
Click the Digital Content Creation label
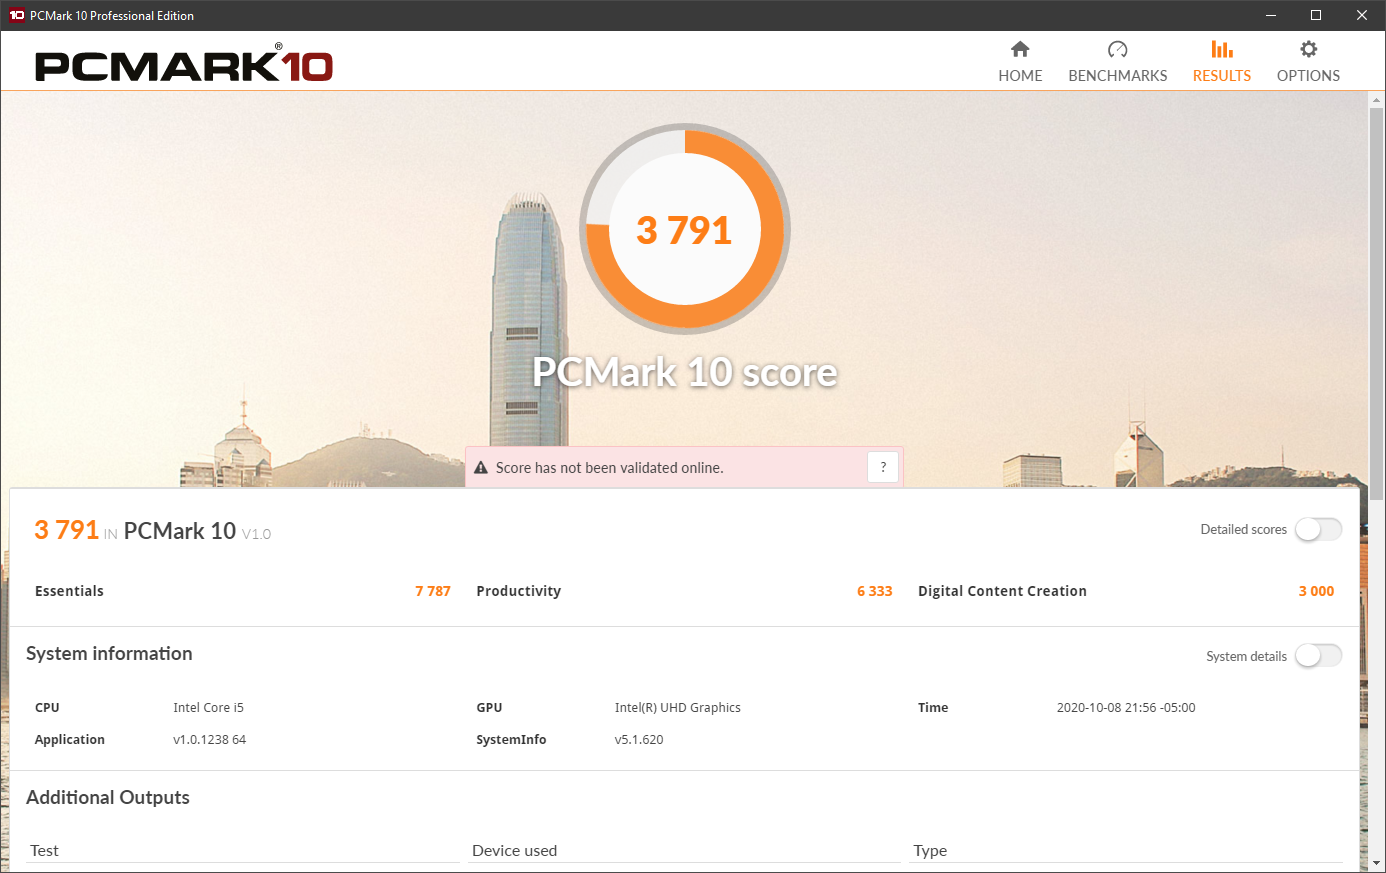tap(1002, 591)
